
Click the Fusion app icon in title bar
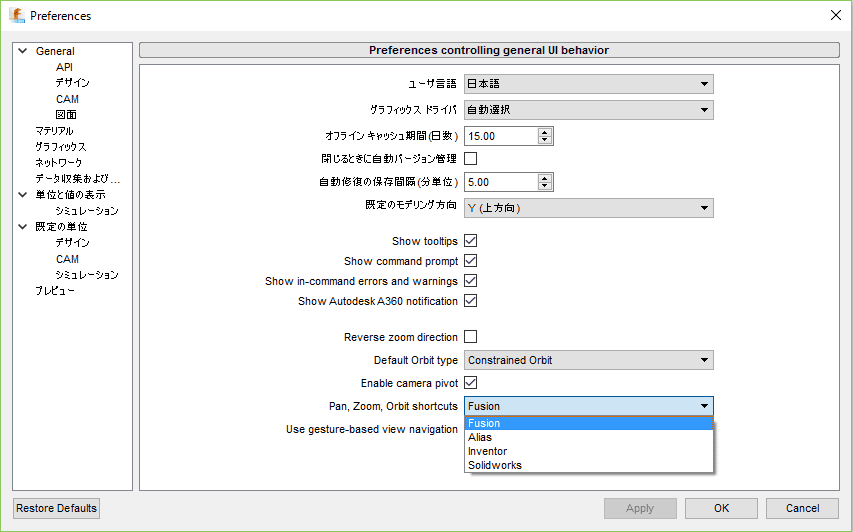tap(17, 15)
